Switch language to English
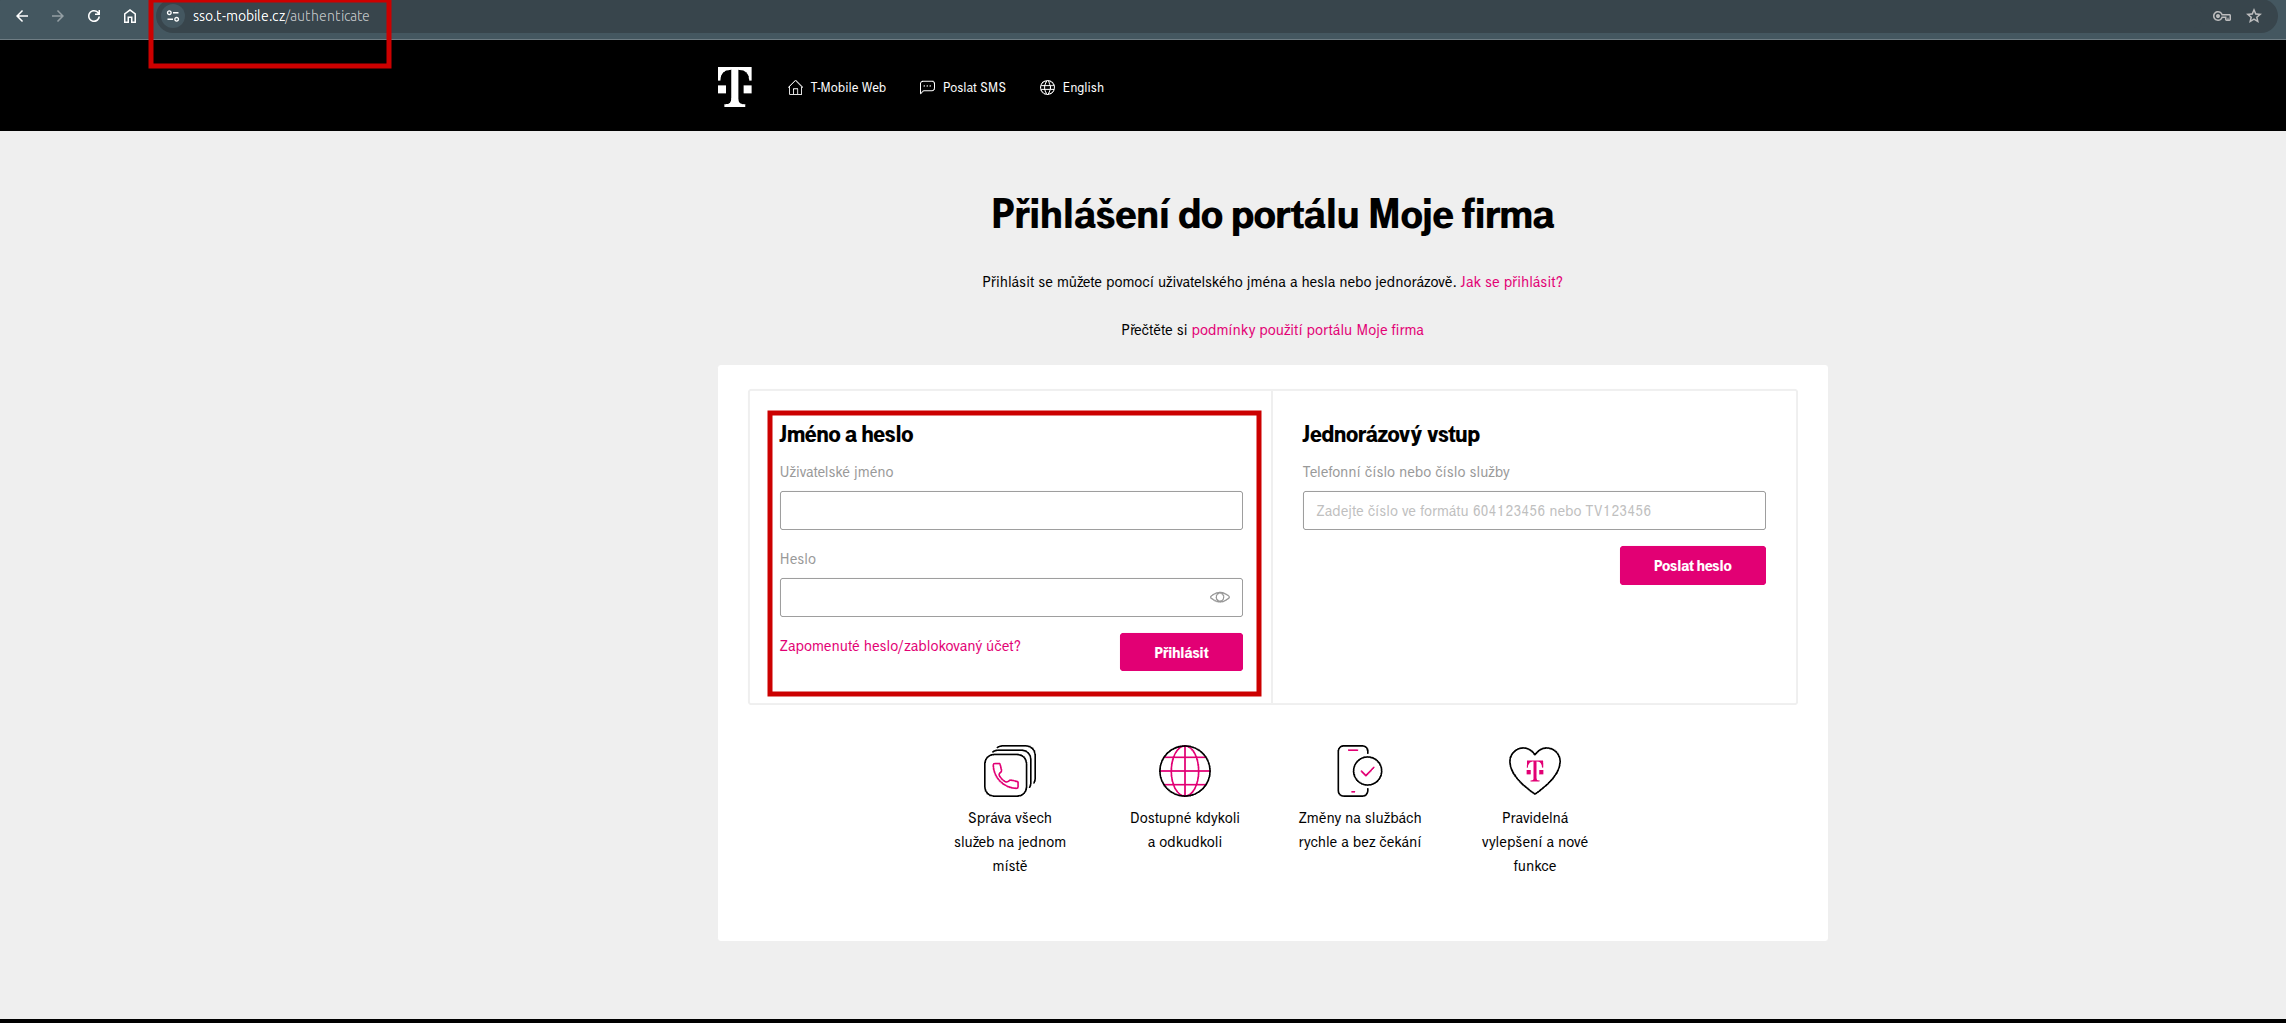2286x1023 pixels. [x=1072, y=88]
